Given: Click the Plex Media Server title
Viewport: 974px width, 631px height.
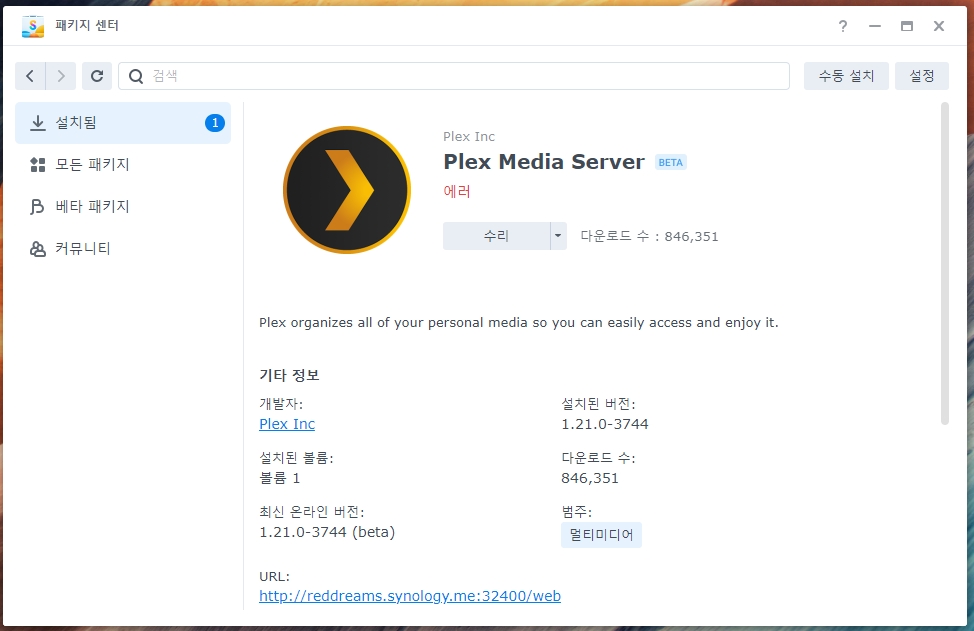Looking at the screenshot, I should [544, 162].
